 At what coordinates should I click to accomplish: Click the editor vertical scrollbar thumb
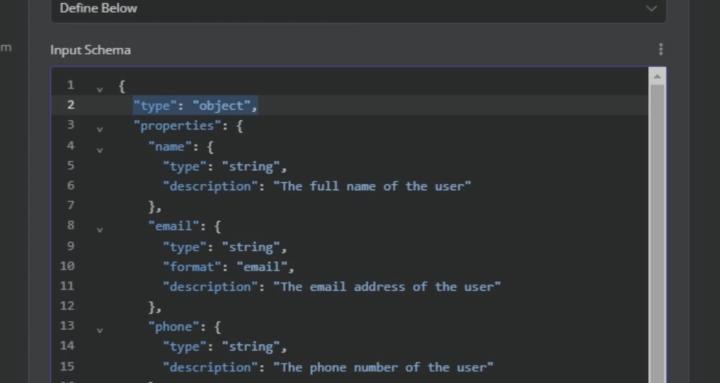pos(657,234)
